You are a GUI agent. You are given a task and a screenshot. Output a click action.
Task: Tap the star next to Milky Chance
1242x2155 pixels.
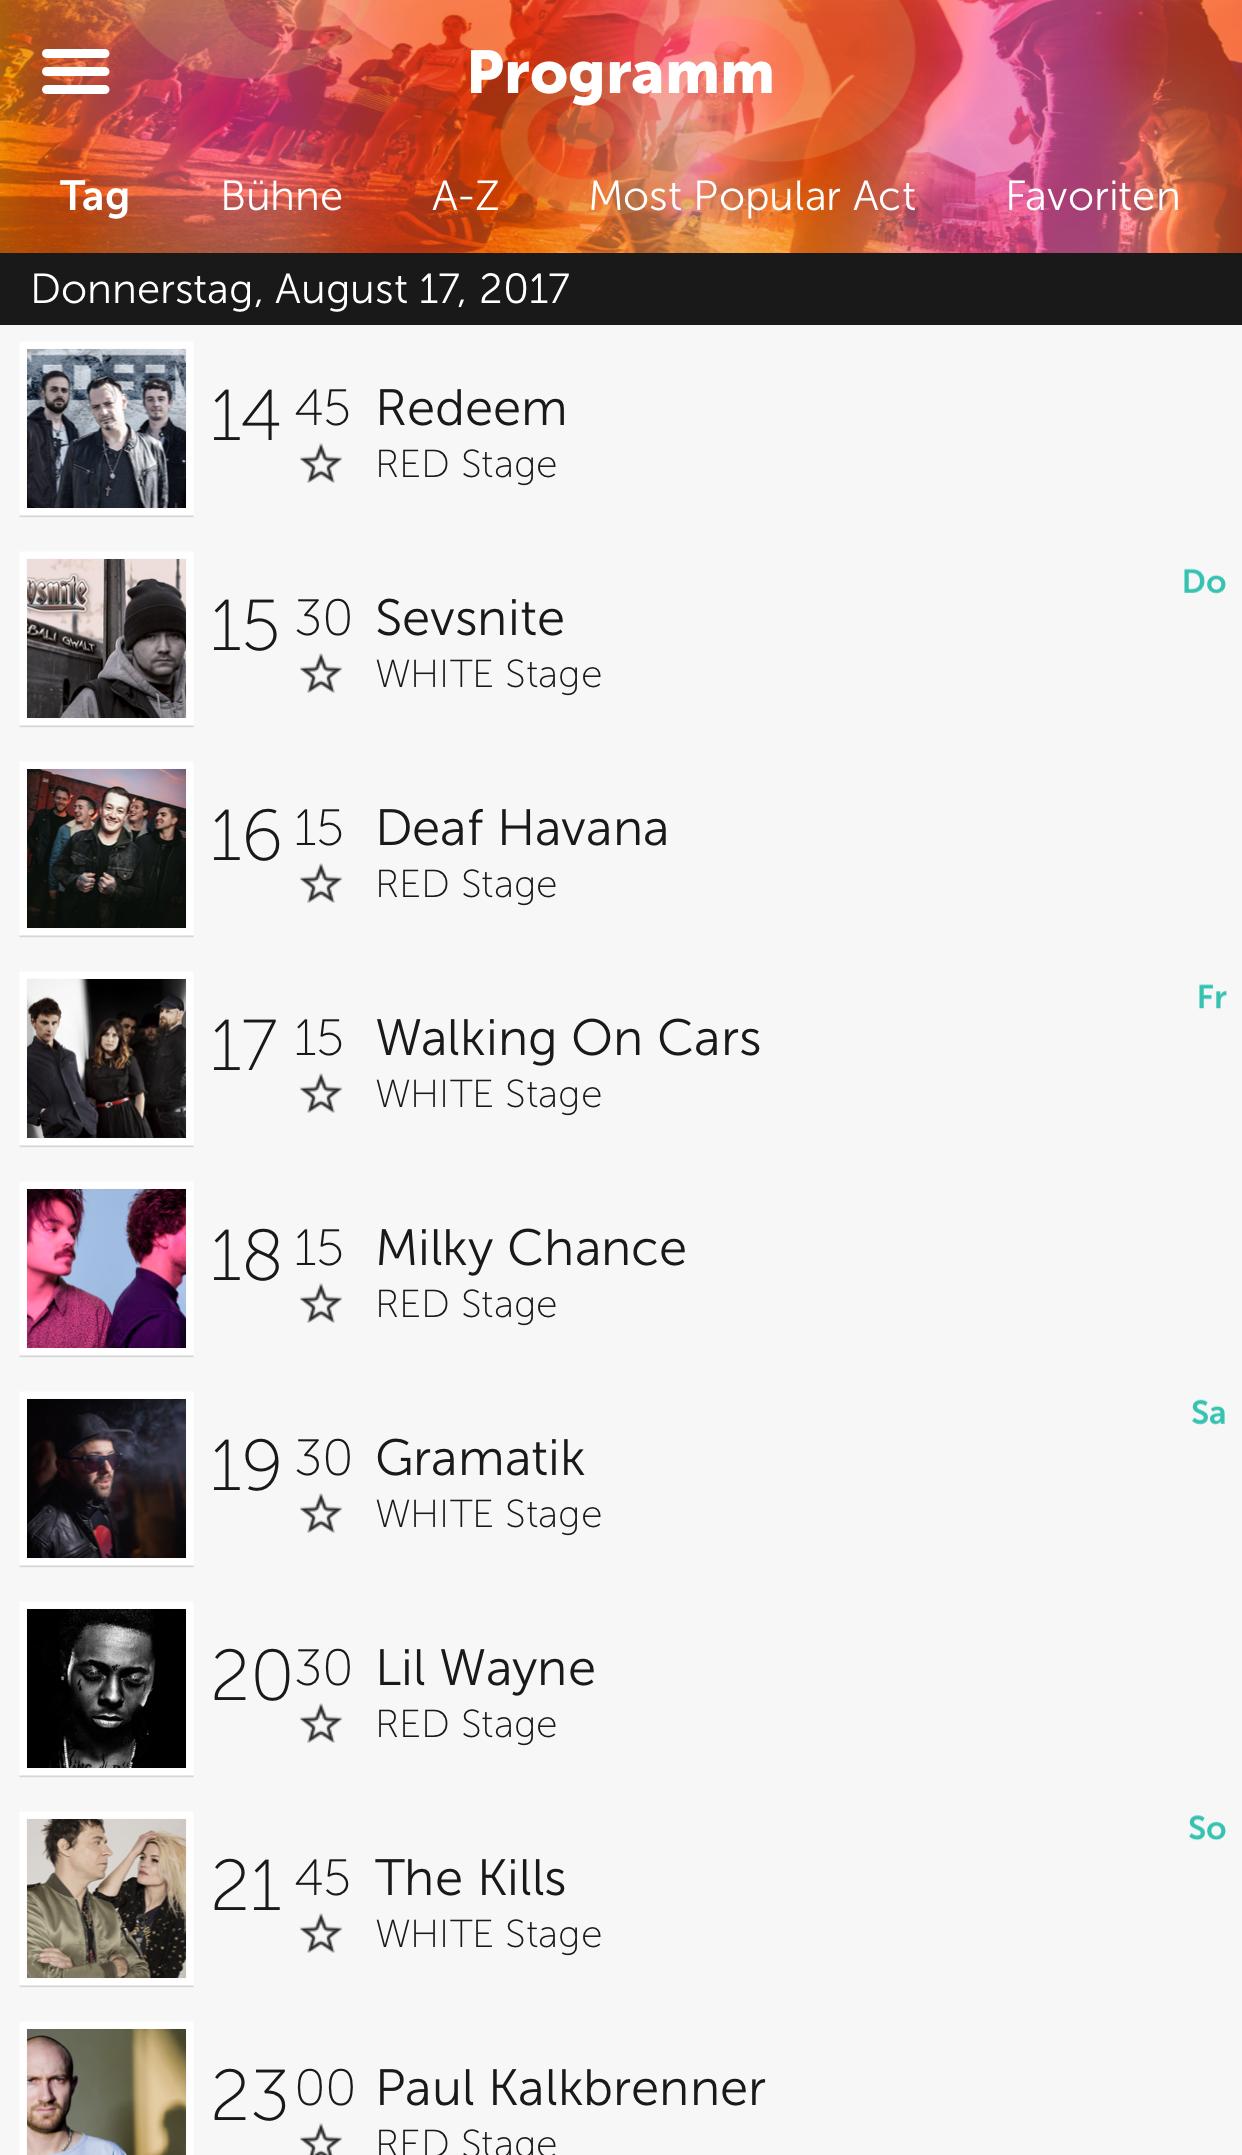(320, 1305)
